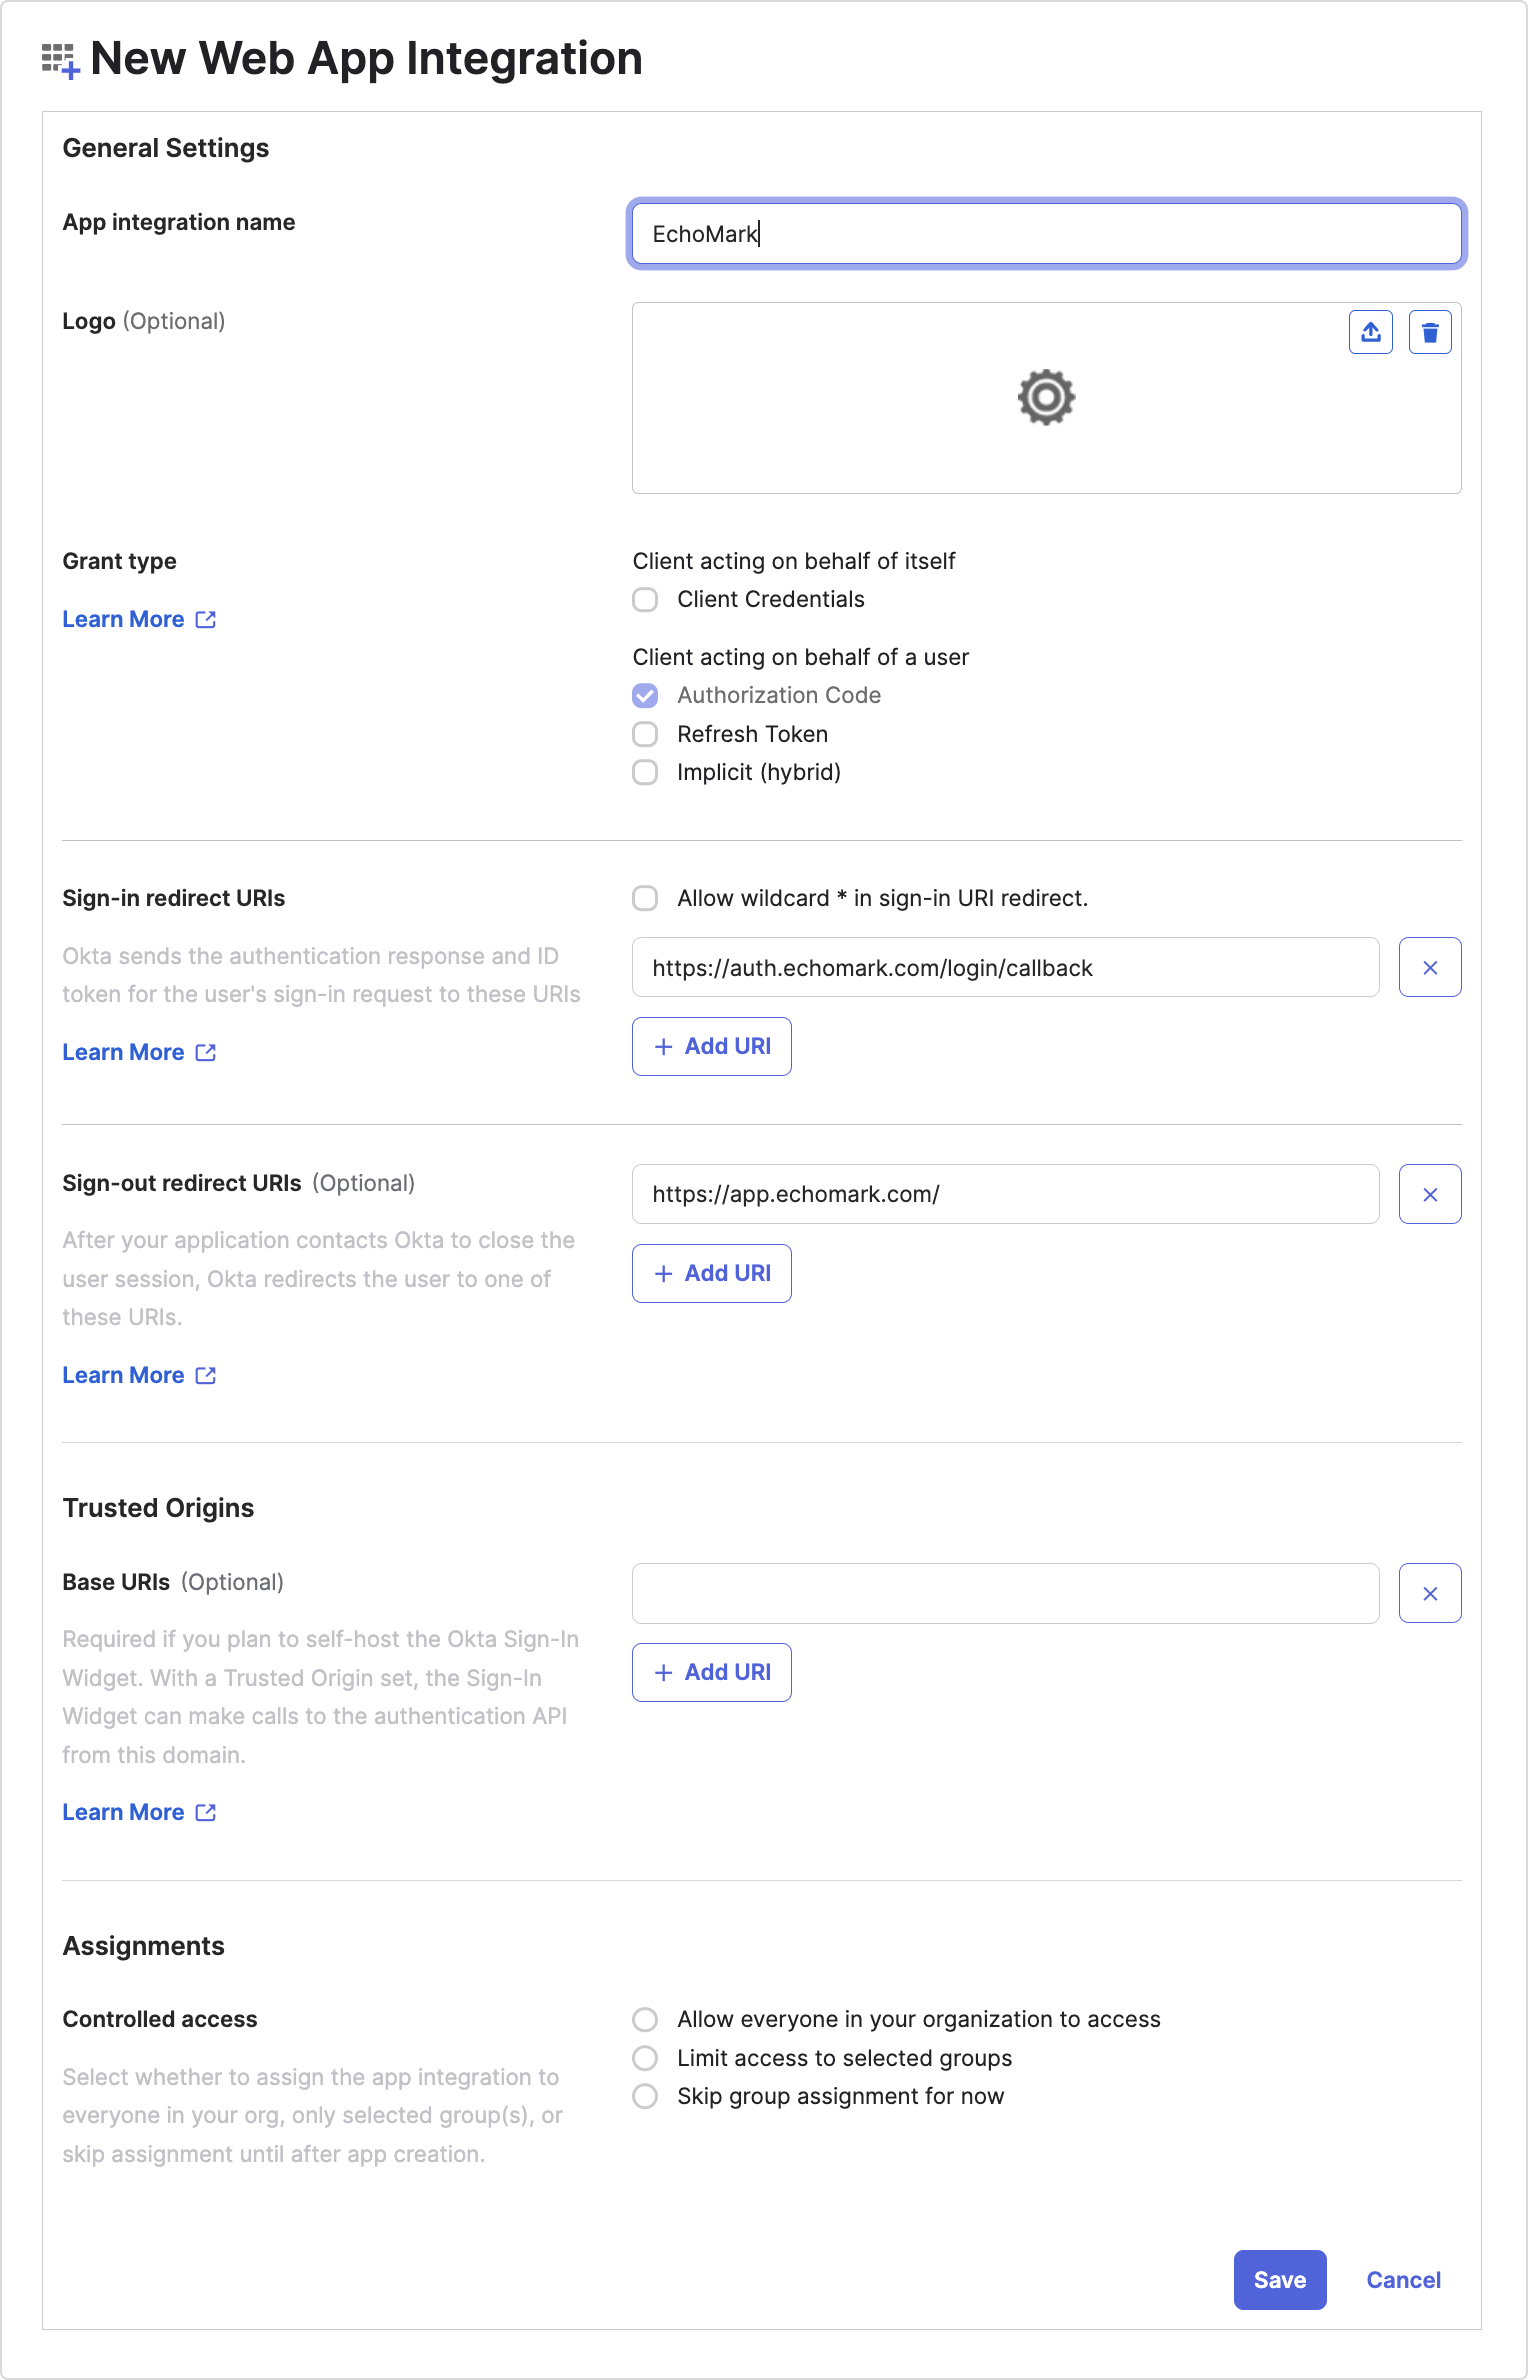This screenshot has width=1528, height=2380.
Task: Check the Implicit (hybrid) option
Action: tap(645, 772)
